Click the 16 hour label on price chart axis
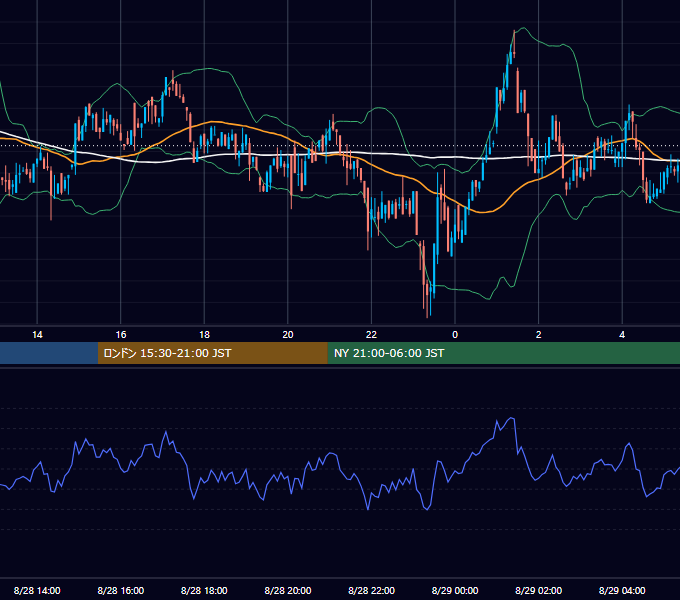The image size is (680, 600). click(121, 335)
